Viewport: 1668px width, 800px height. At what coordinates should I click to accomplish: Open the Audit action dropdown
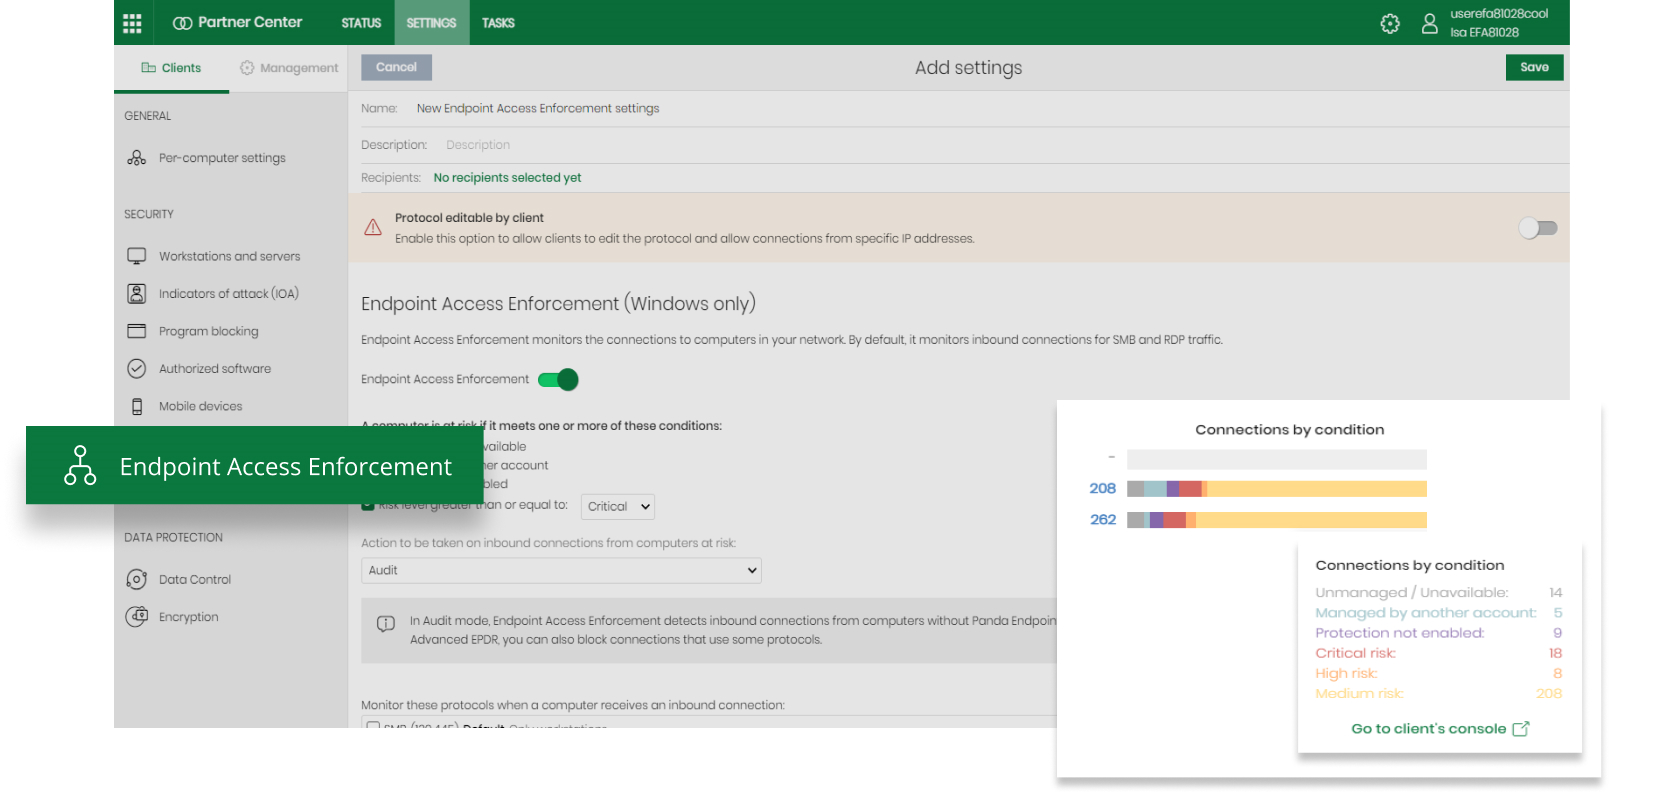coord(561,571)
